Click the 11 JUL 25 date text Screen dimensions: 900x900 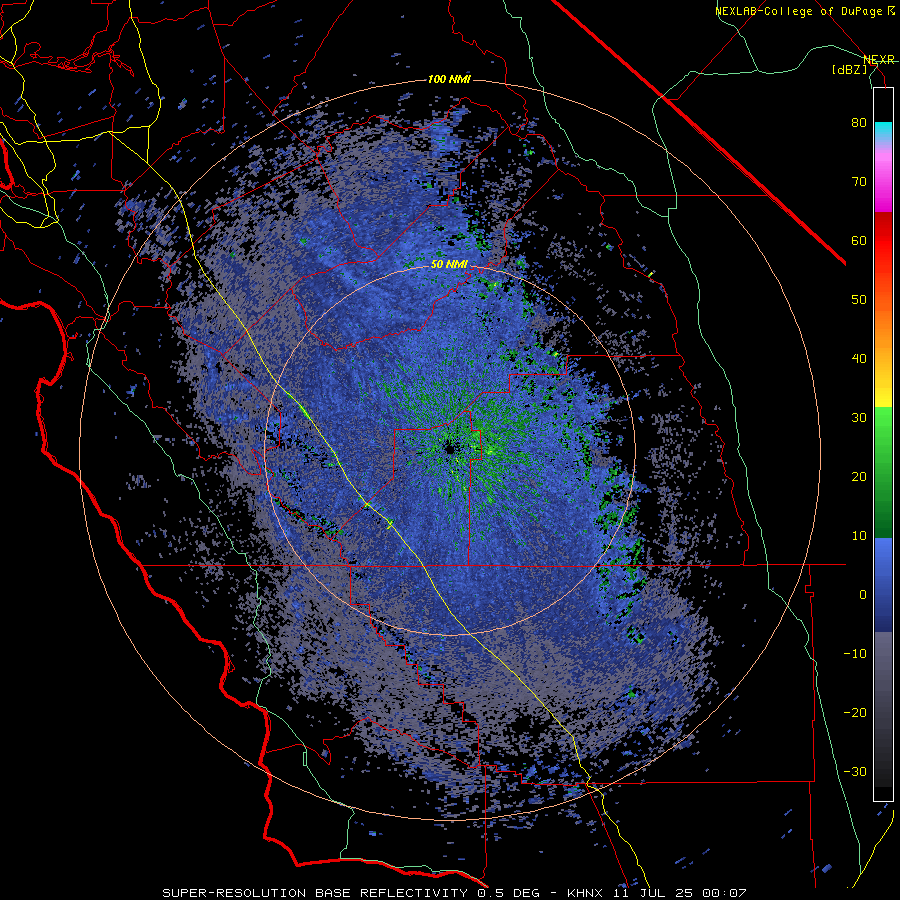click(x=655, y=893)
